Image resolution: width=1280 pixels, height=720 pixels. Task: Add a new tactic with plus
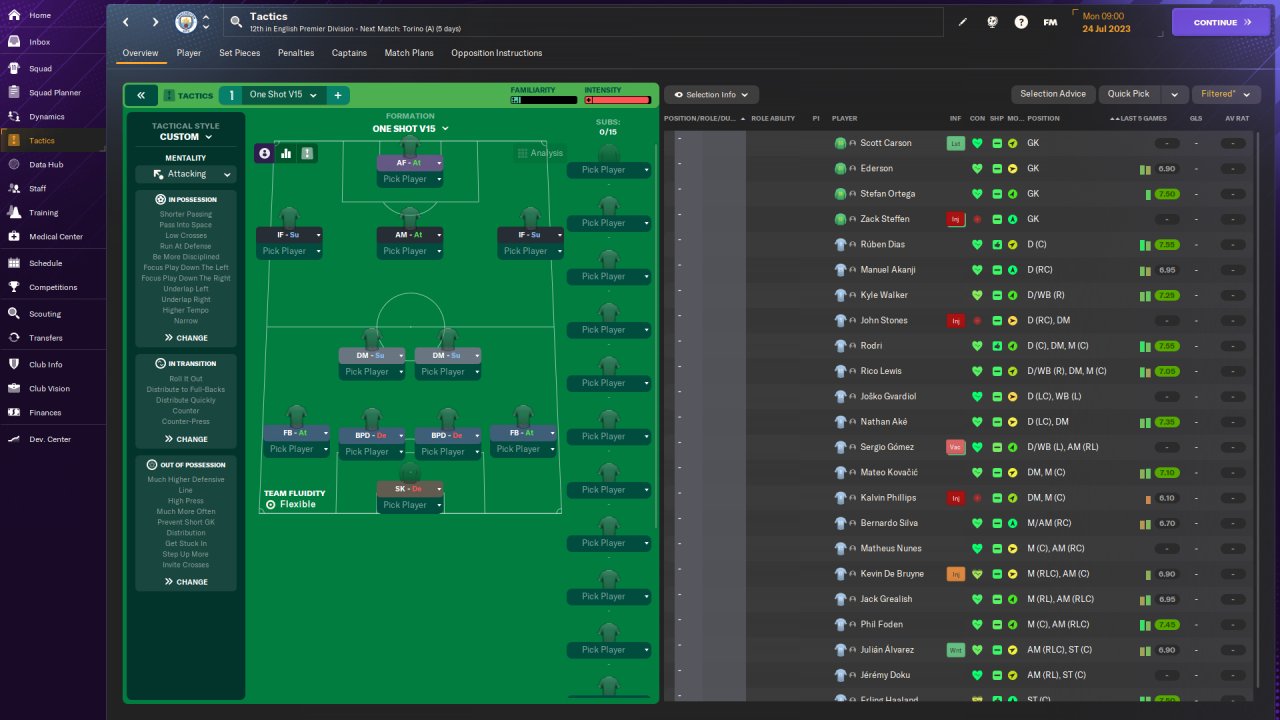pyautogui.click(x=338, y=95)
